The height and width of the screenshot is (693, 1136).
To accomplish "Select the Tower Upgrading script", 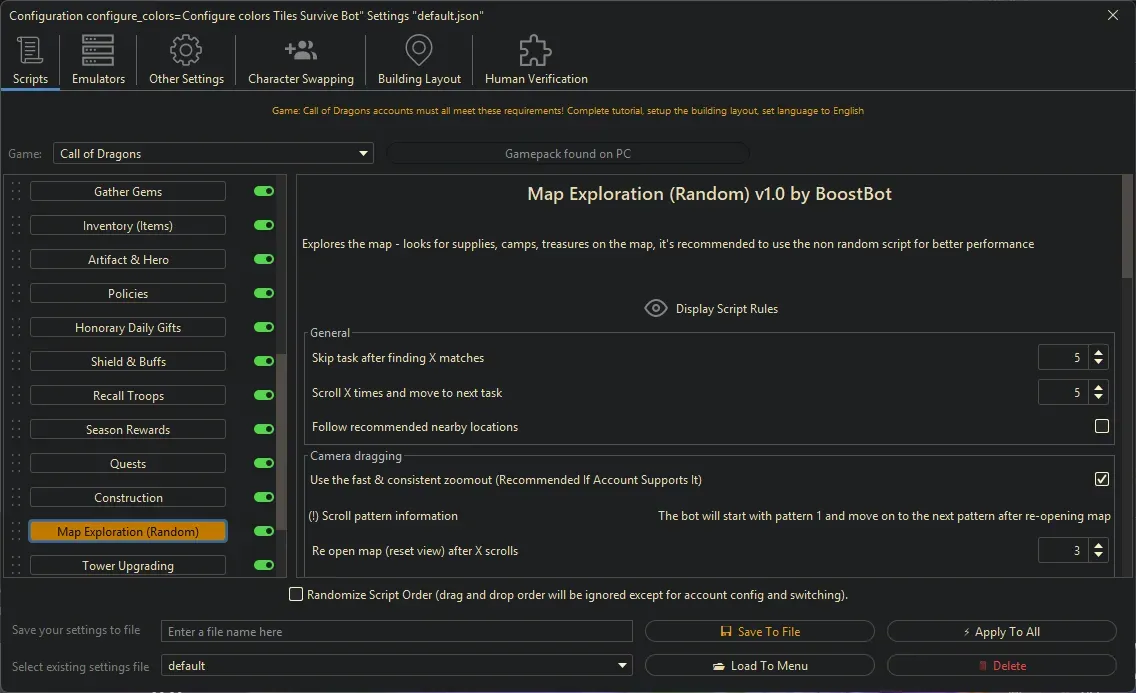I will pos(128,566).
